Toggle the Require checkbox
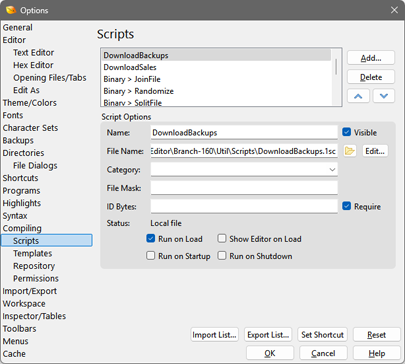This screenshot has height=364, width=405. coord(347,206)
